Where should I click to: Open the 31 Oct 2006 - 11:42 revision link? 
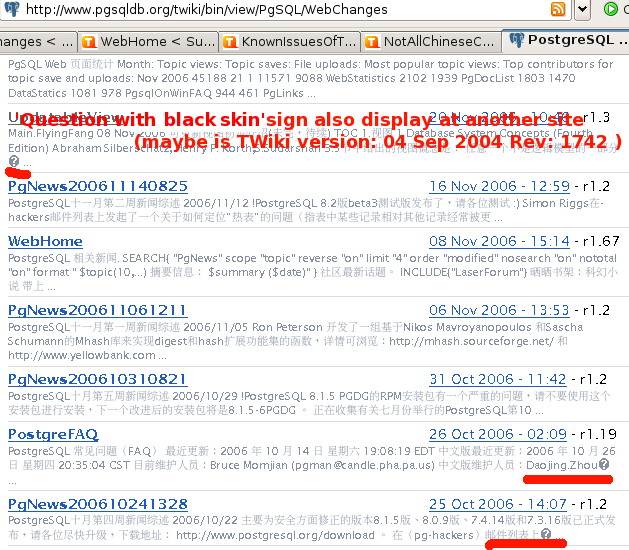[x=497, y=379]
